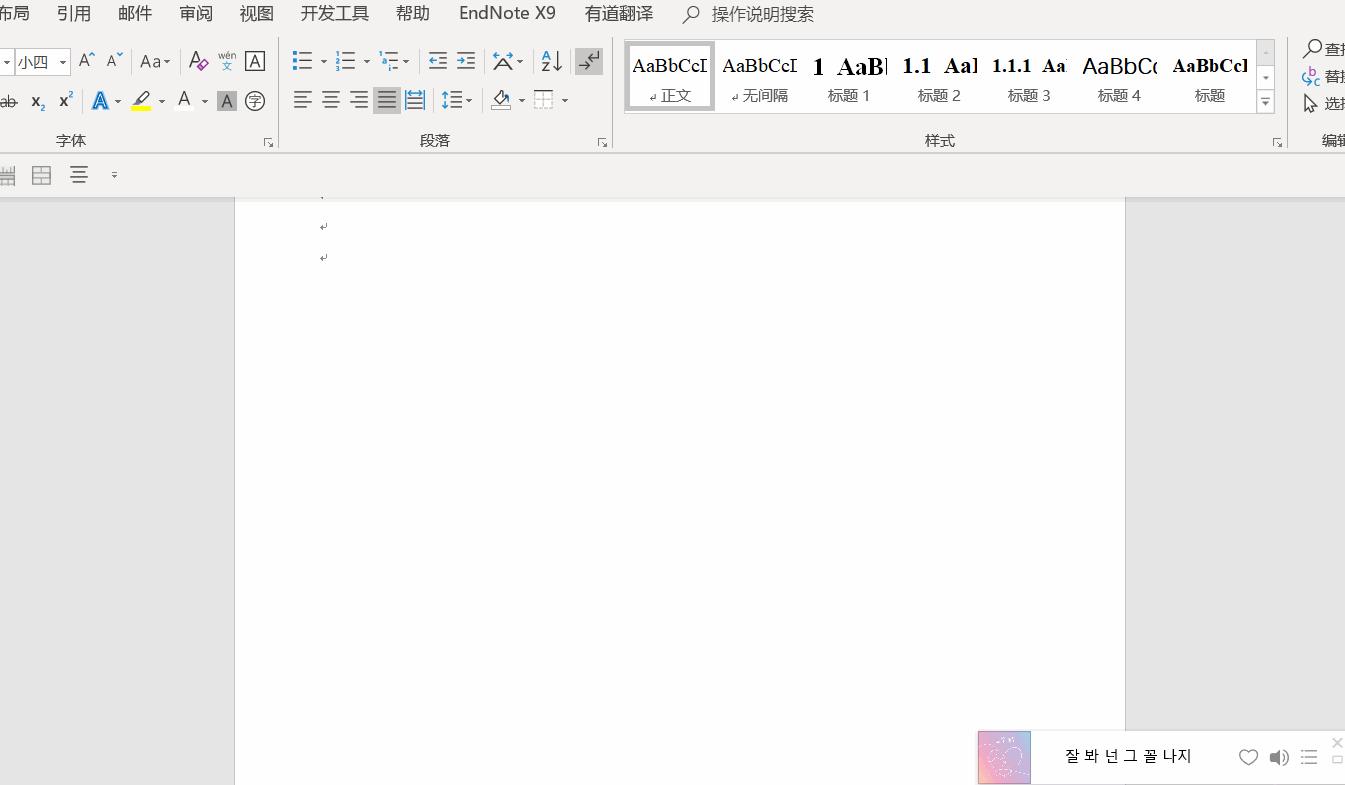Expand the numbering style dropdown arrow
This screenshot has width=1345, height=785.
click(367, 62)
